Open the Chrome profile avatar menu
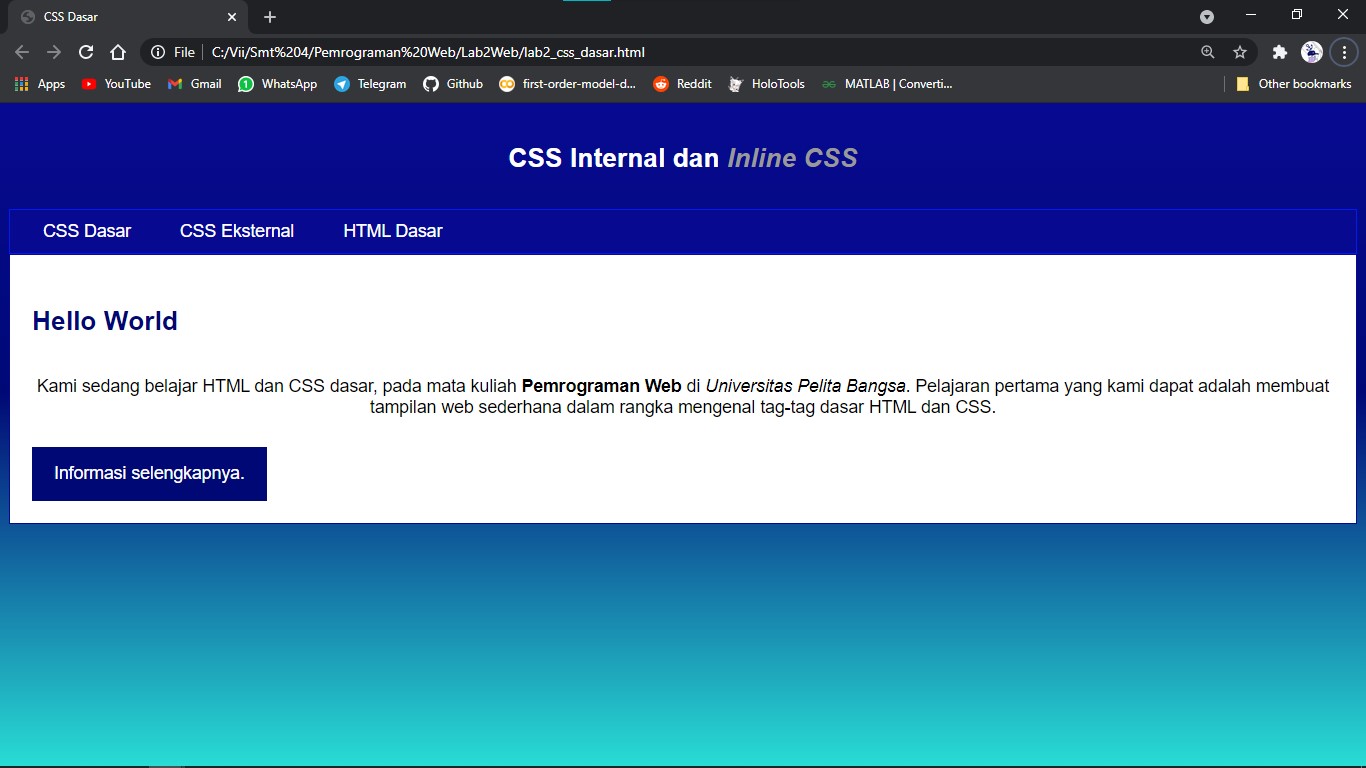 coord(1310,51)
